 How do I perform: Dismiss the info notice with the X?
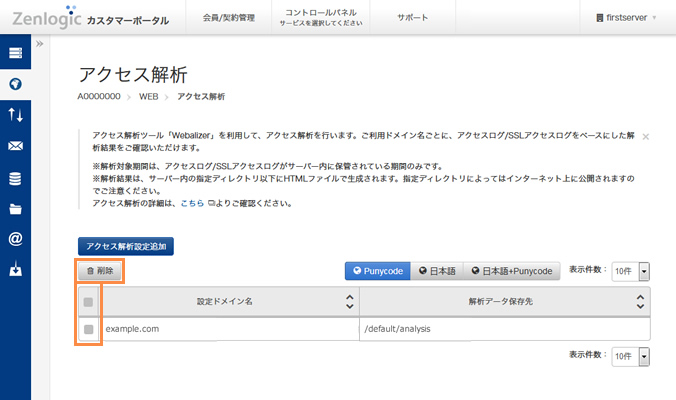(645, 137)
